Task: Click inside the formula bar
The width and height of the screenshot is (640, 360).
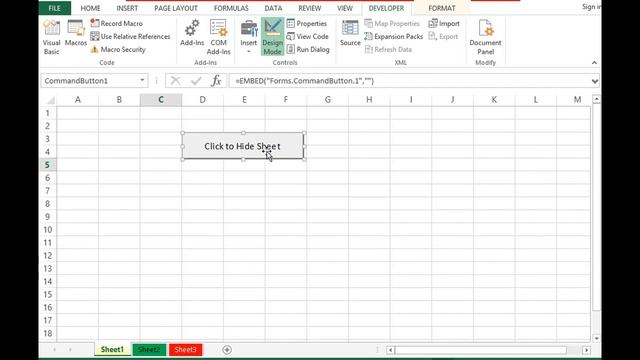Action: 409,81
